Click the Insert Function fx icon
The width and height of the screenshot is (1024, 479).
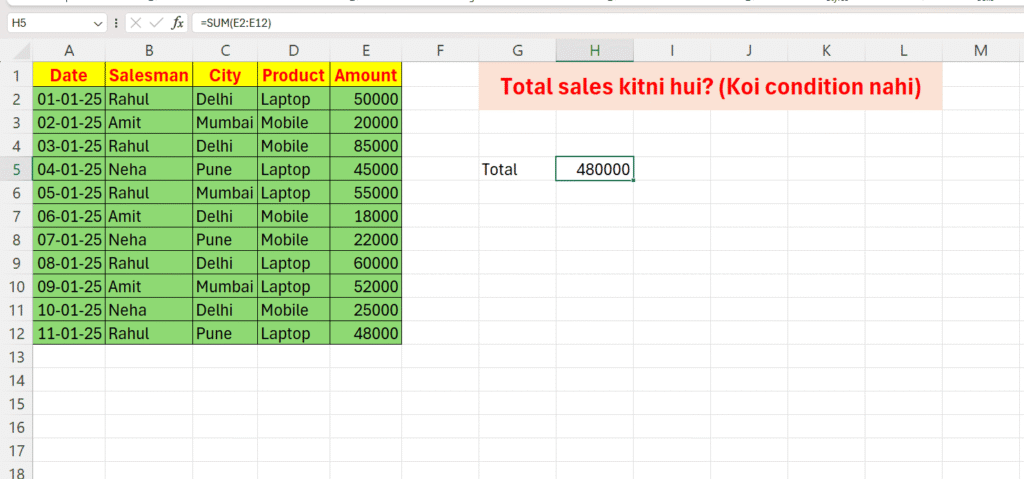pyautogui.click(x=178, y=24)
